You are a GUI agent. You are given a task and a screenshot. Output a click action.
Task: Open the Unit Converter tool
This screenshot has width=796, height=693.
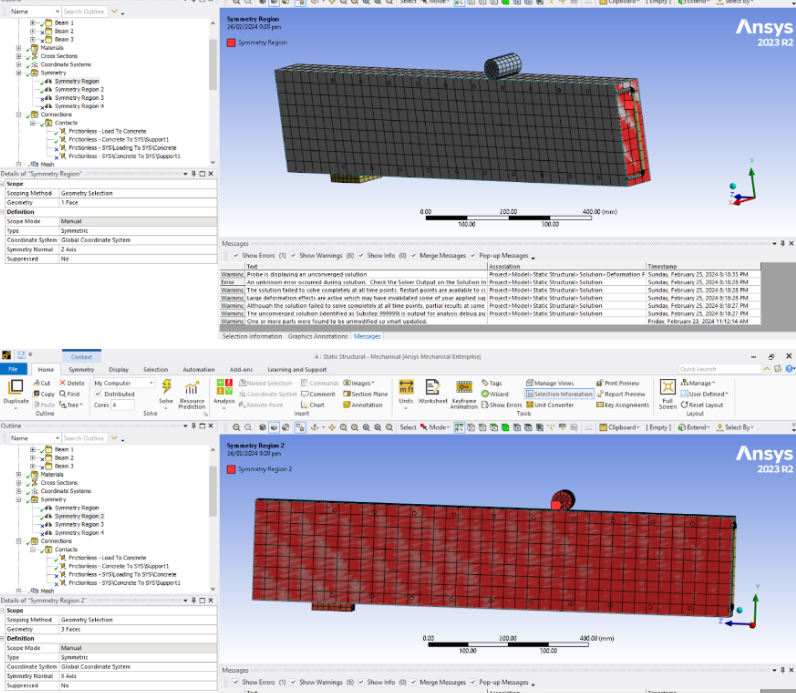[550, 405]
